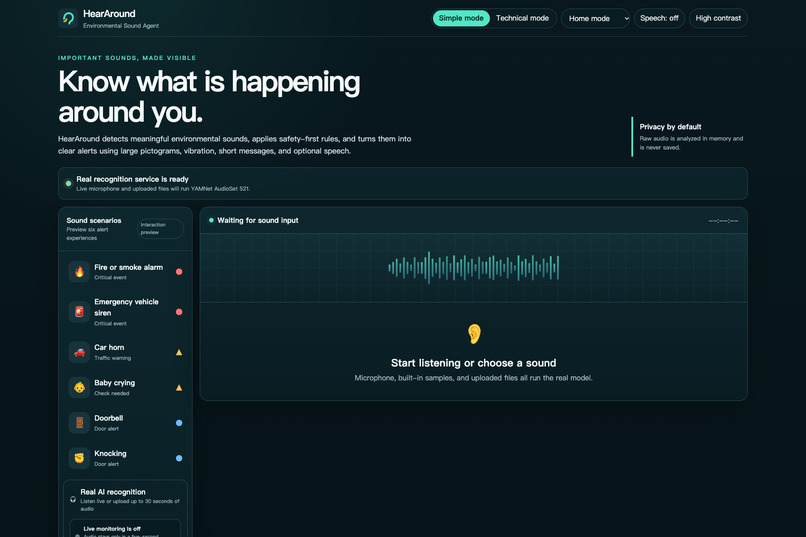Screen dimensions: 806x537
Task: Click the dot beside Waiting for sound input
Action: tap(211, 220)
